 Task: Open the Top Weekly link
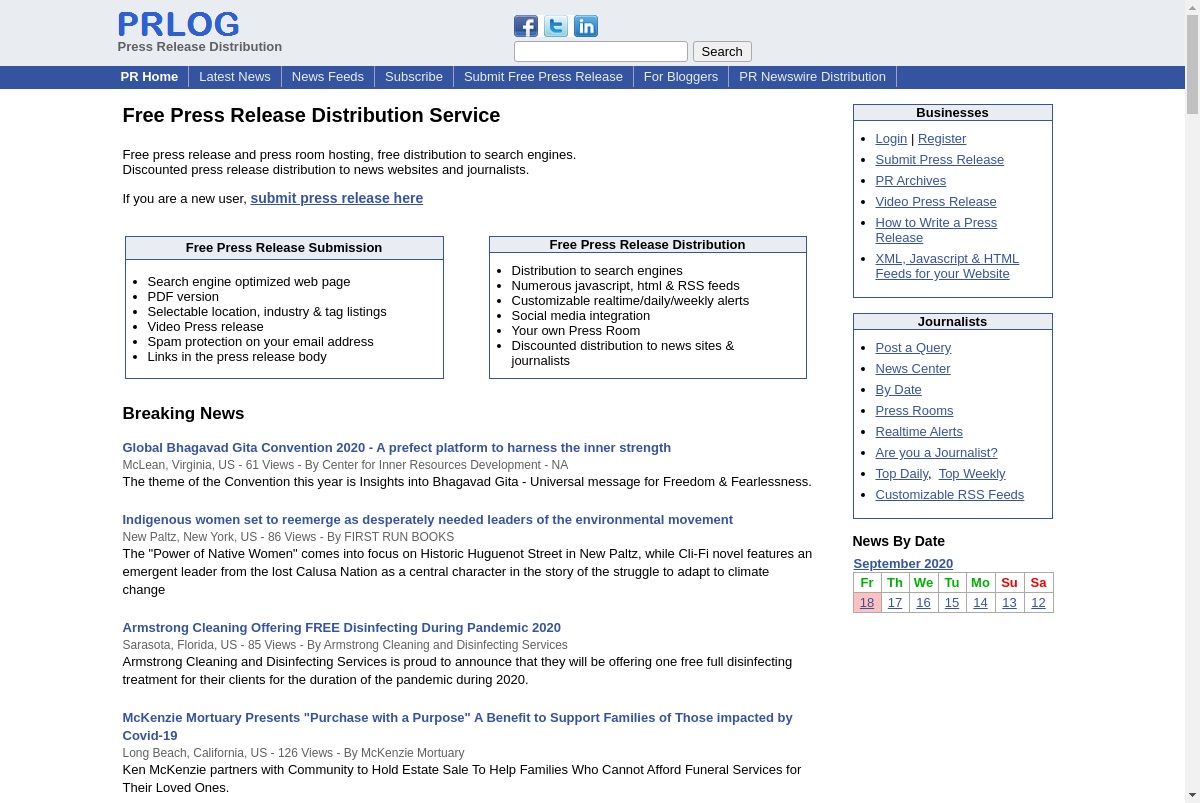[x=972, y=474]
